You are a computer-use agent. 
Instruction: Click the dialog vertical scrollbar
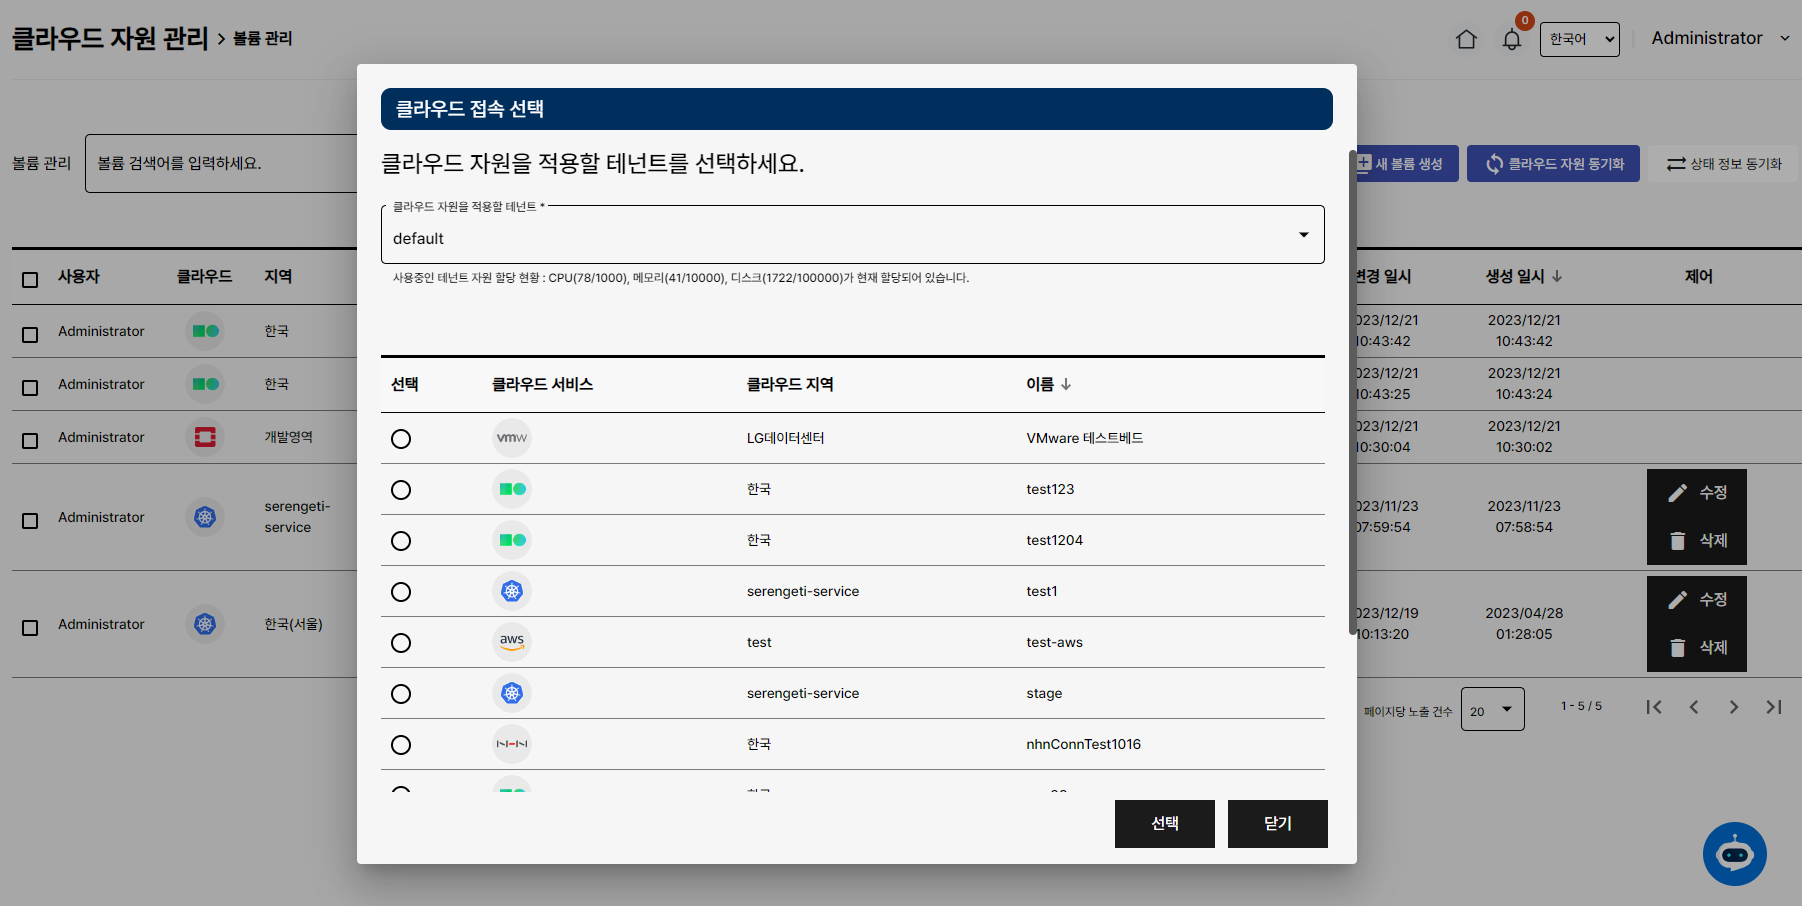pos(1352,390)
